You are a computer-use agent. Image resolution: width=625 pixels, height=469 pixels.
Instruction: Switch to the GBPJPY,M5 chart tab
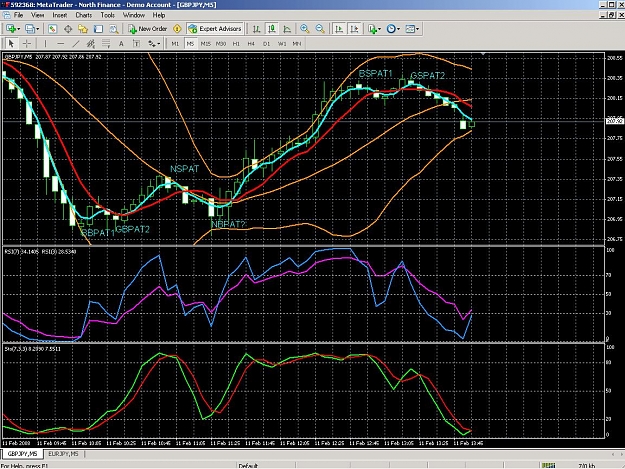[22, 454]
